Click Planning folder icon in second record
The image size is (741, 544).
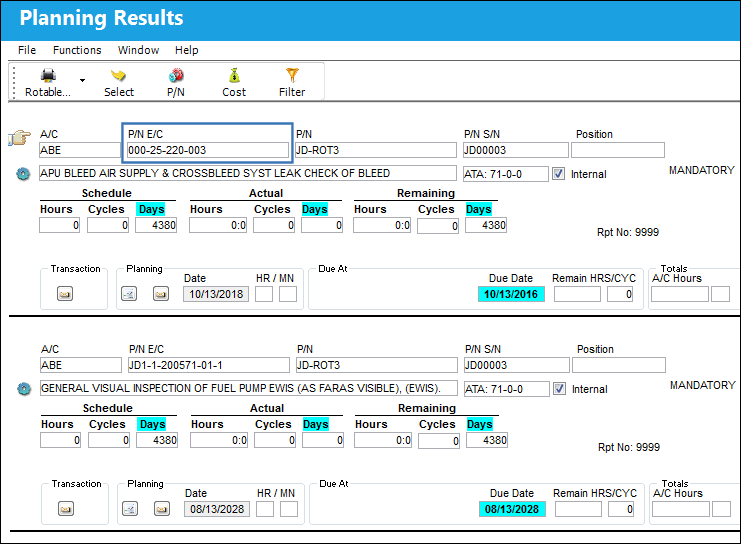click(162, 509)
